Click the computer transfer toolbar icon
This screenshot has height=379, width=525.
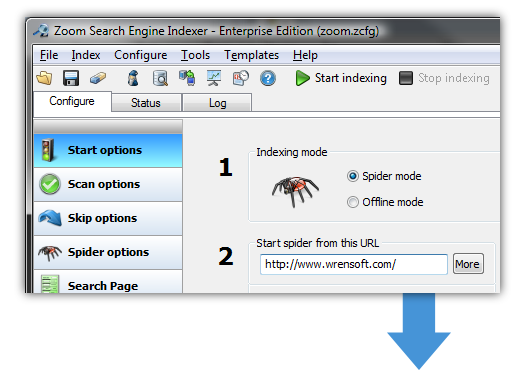tap(187, 78)
